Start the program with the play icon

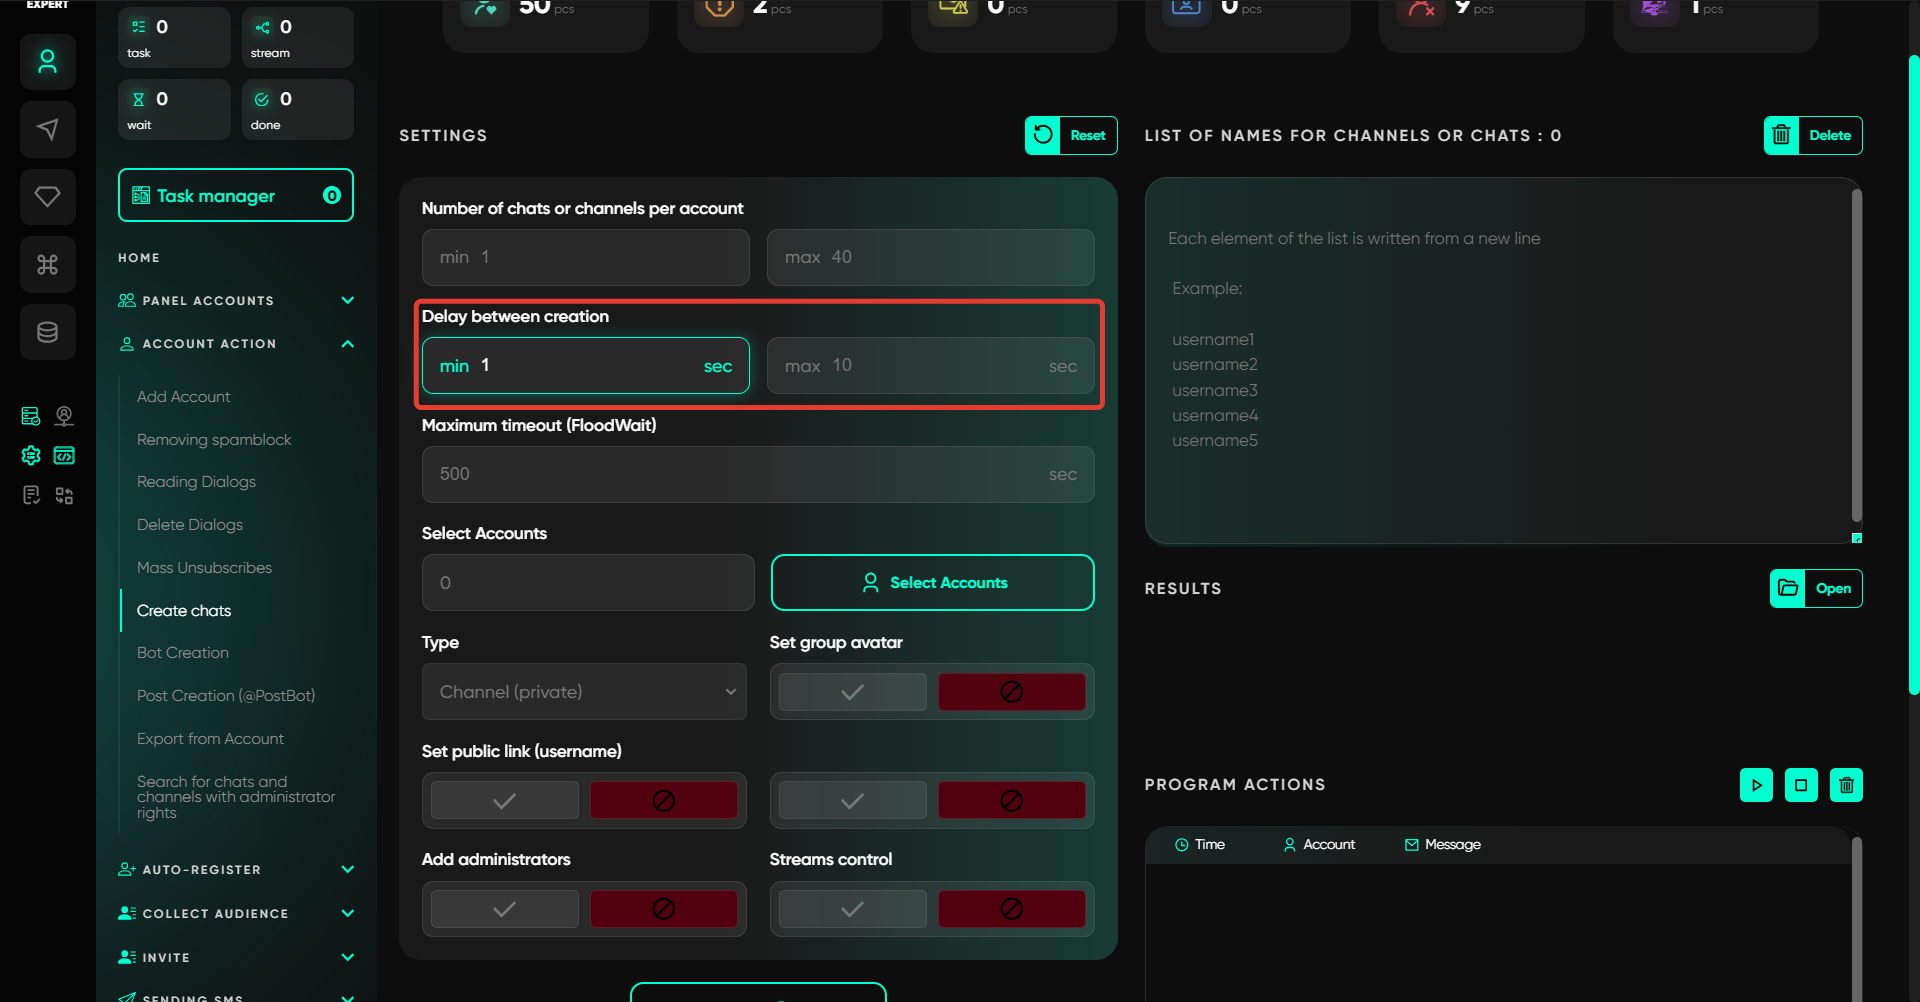(x=1756, y=785)
